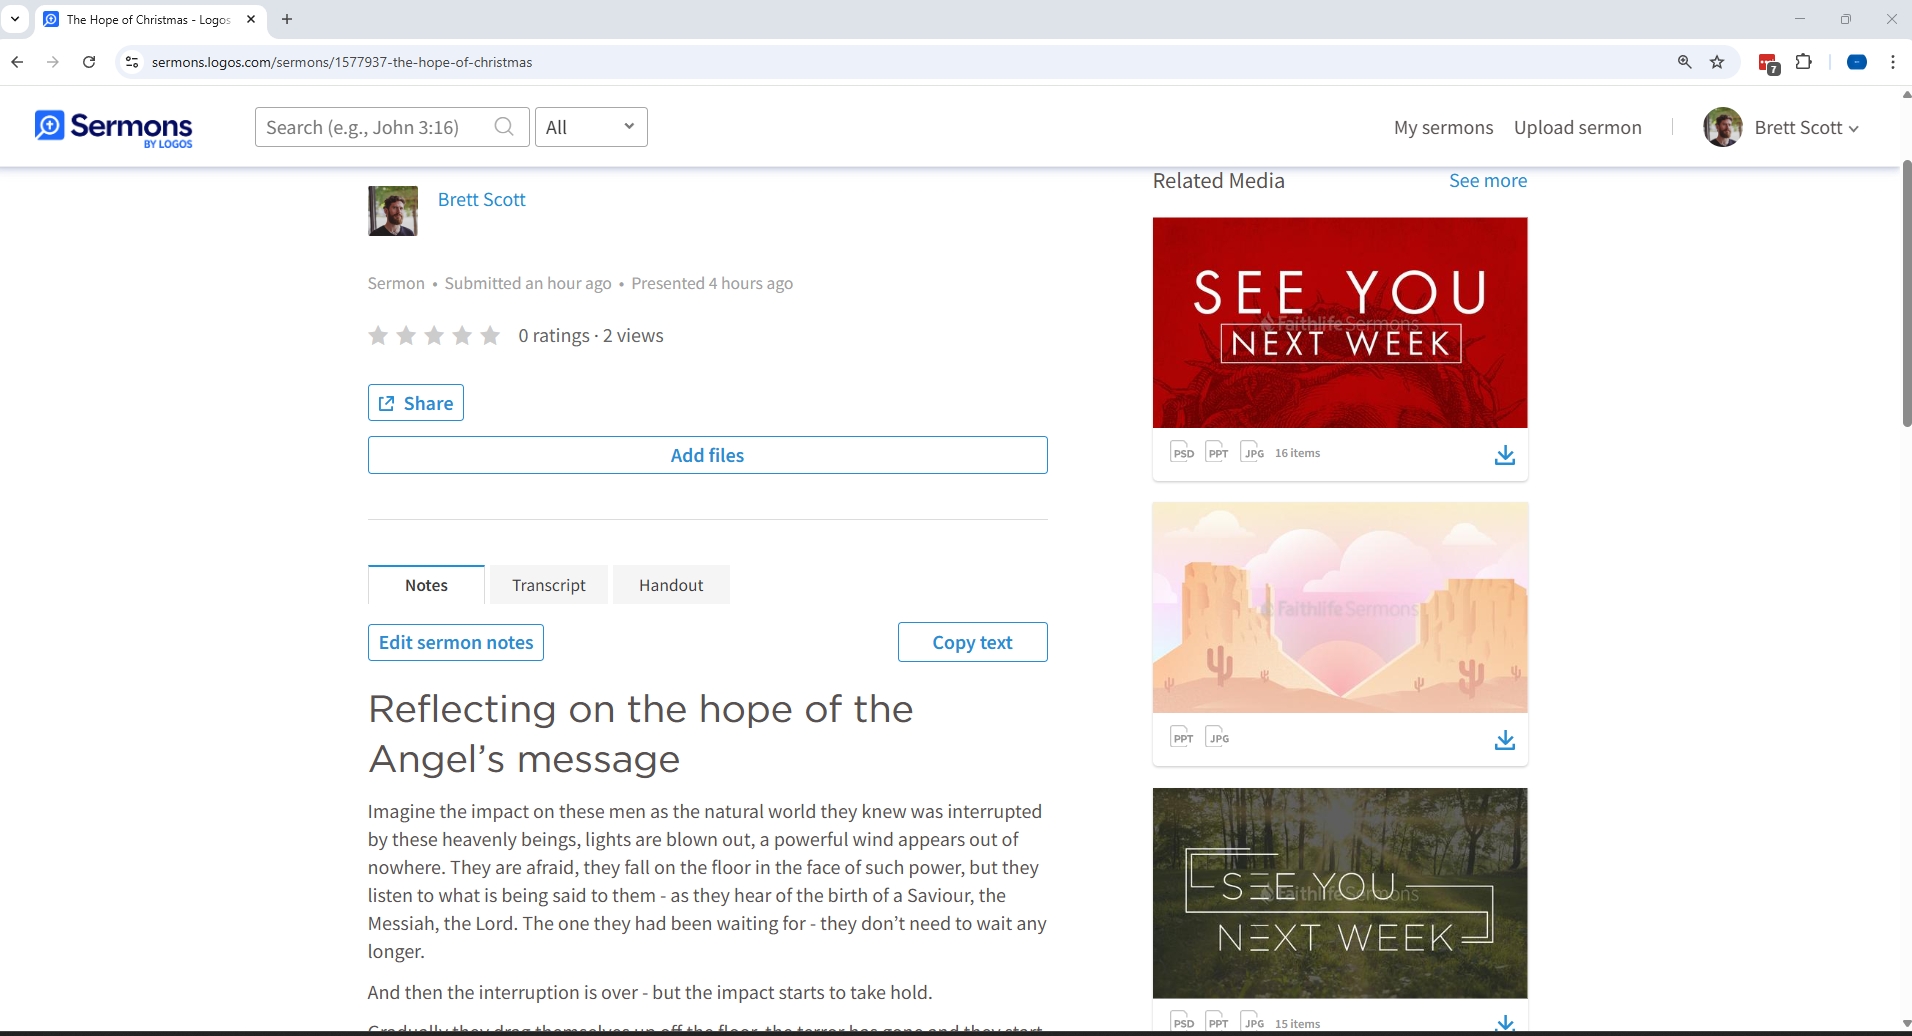The width and height of the screenshot is (1912, 1036).
Task: Switch to the Notes tab
Action: 426,585
